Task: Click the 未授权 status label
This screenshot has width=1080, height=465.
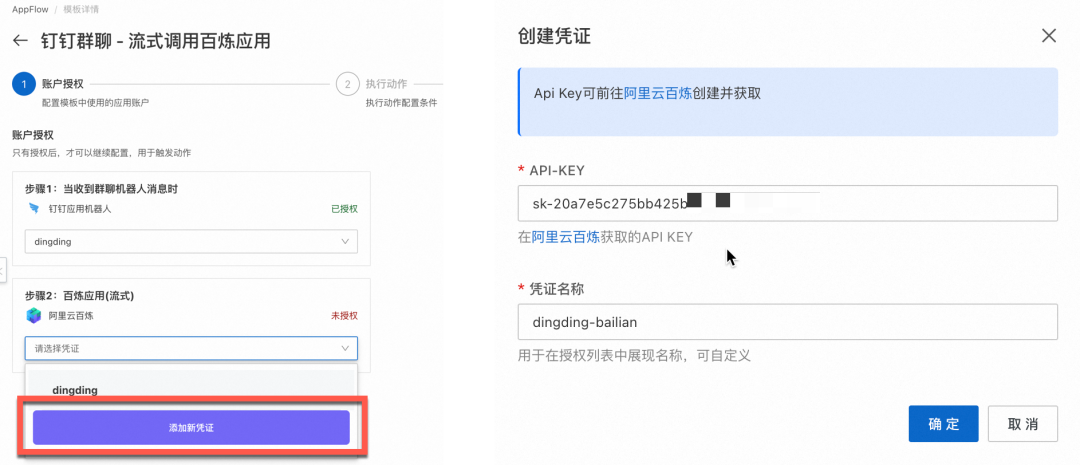Action: [x=343, y=316]
